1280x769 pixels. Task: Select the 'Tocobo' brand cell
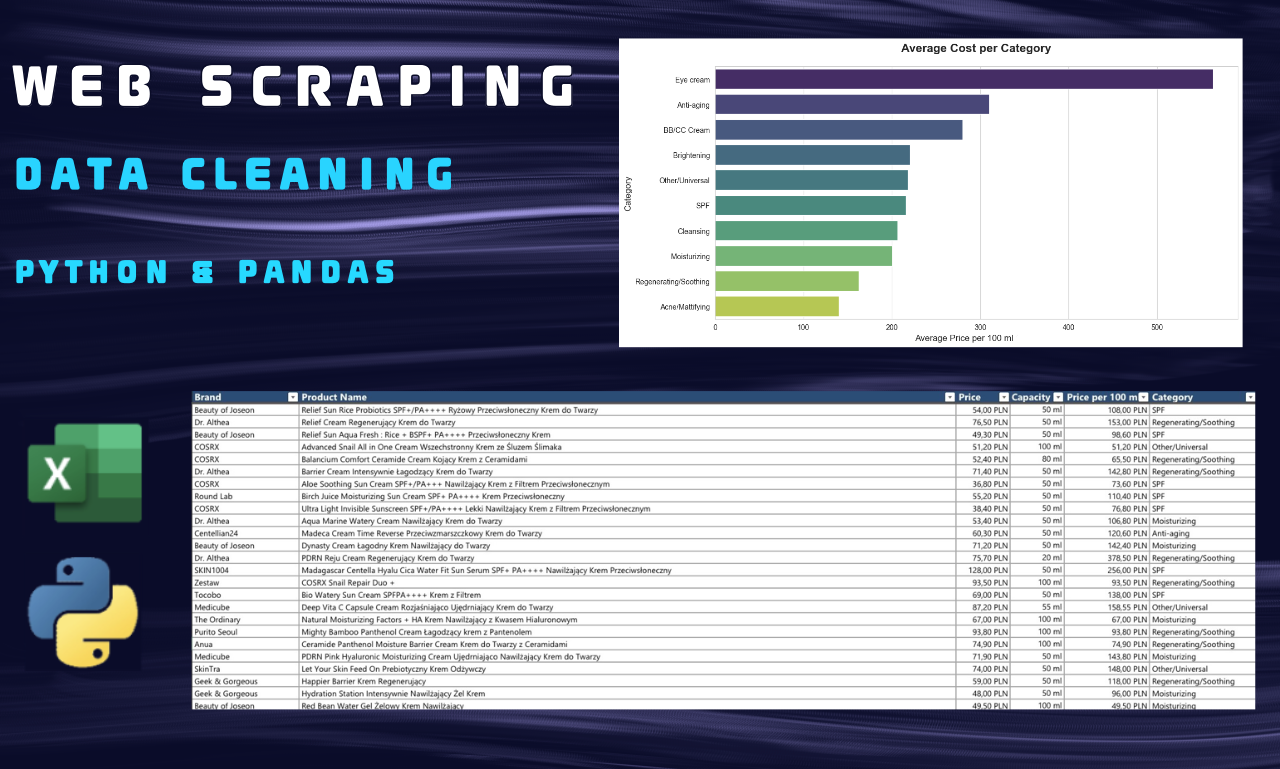pos(245,595)
